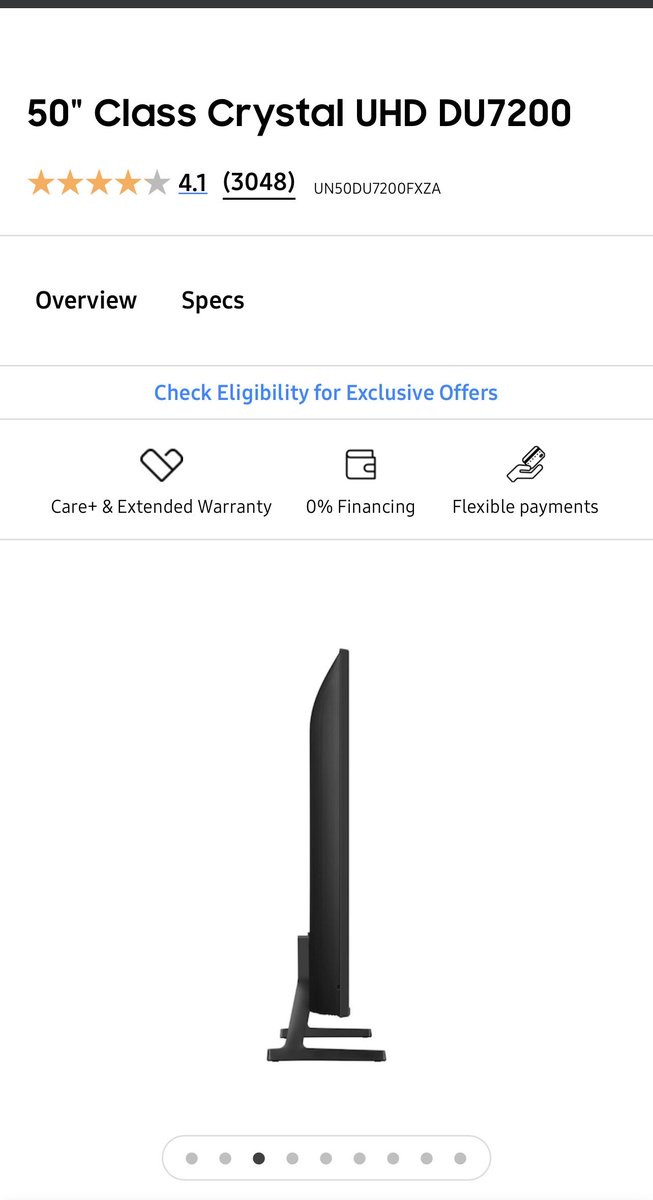The image size is (653, 1200).
Task: Open the Overview tab
Action: coord(86,301)
